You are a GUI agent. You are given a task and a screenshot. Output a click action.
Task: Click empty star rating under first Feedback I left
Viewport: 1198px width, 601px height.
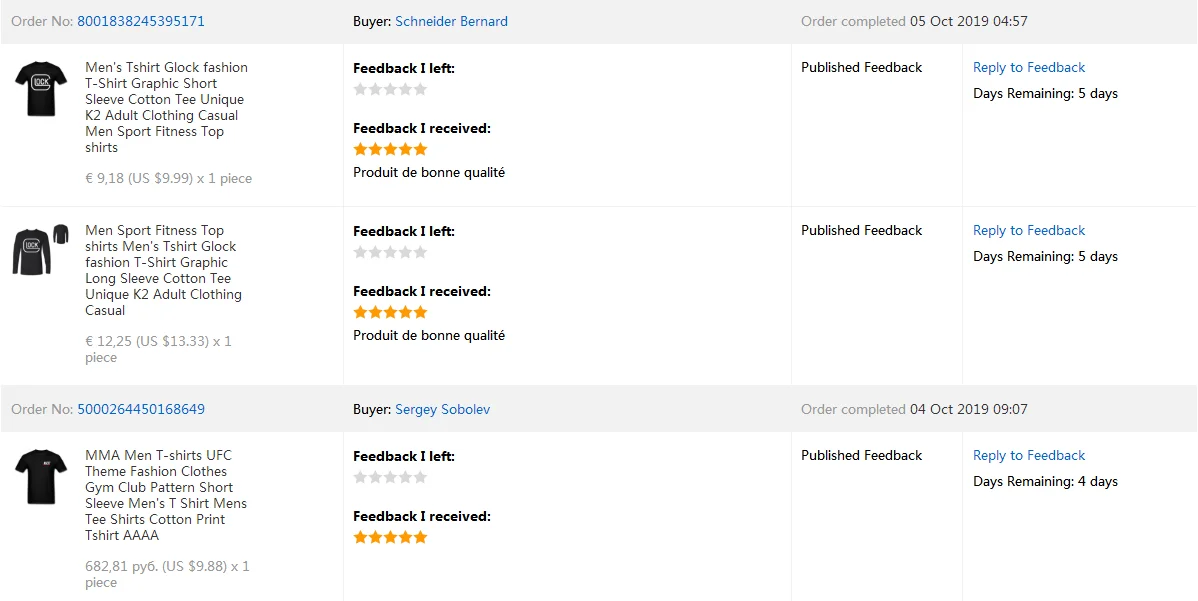click(x=390, y=89)
